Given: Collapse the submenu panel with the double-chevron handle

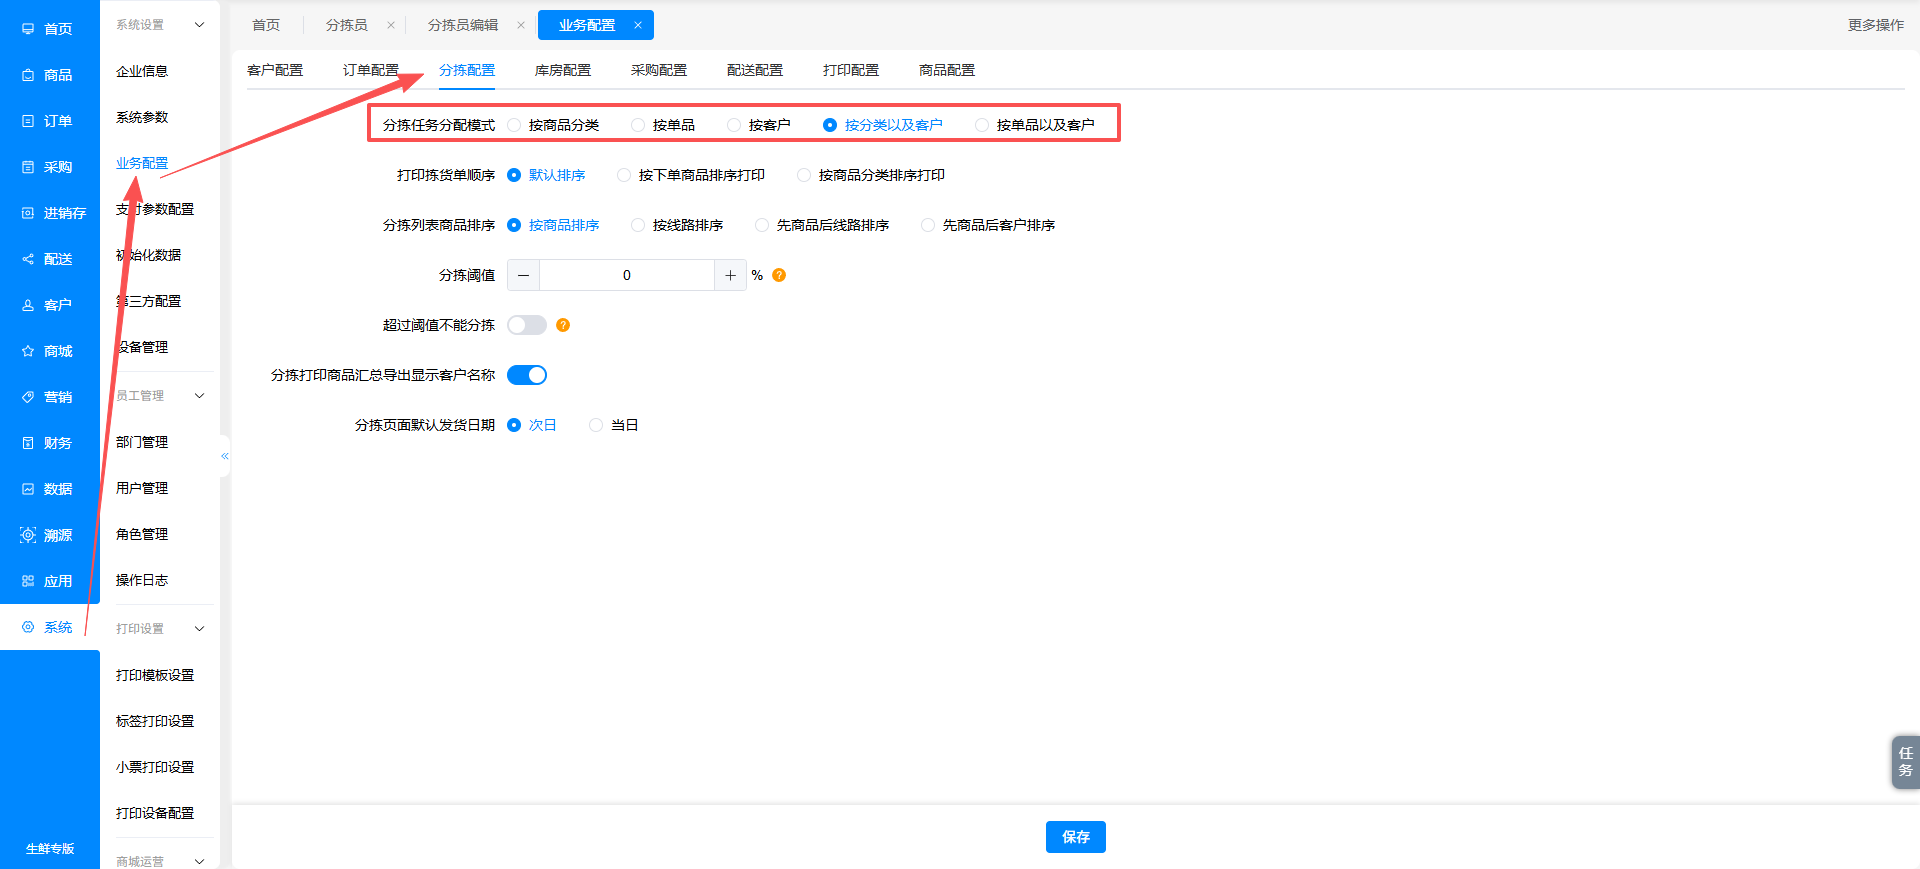Looking at the screenshot, I should (225, 456).
